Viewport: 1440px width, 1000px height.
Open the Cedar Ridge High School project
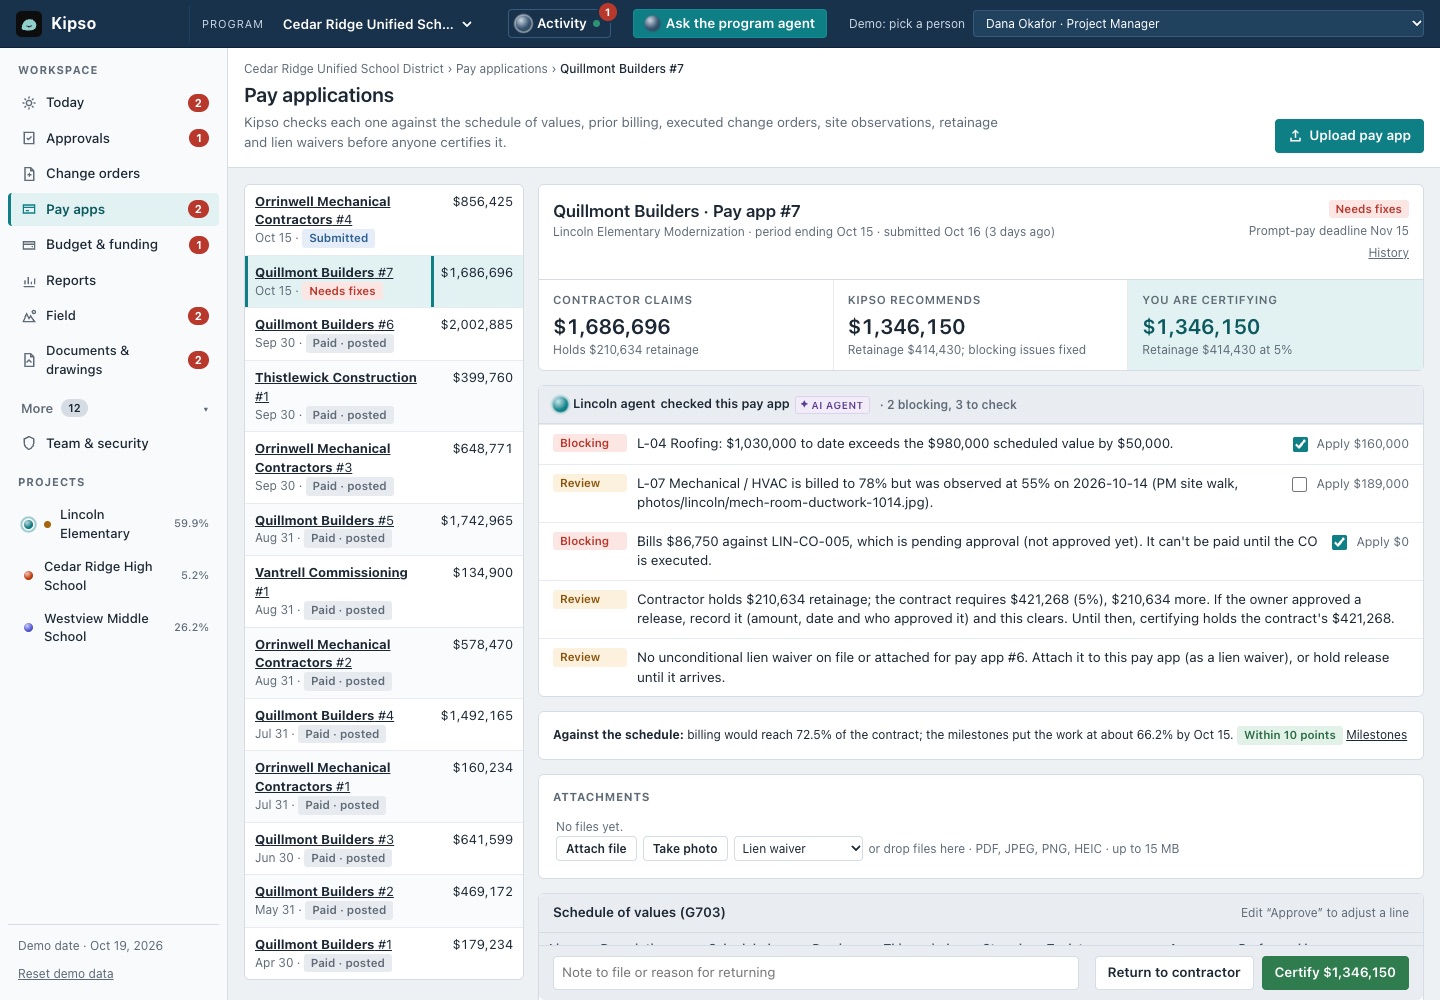pos(113,576)
